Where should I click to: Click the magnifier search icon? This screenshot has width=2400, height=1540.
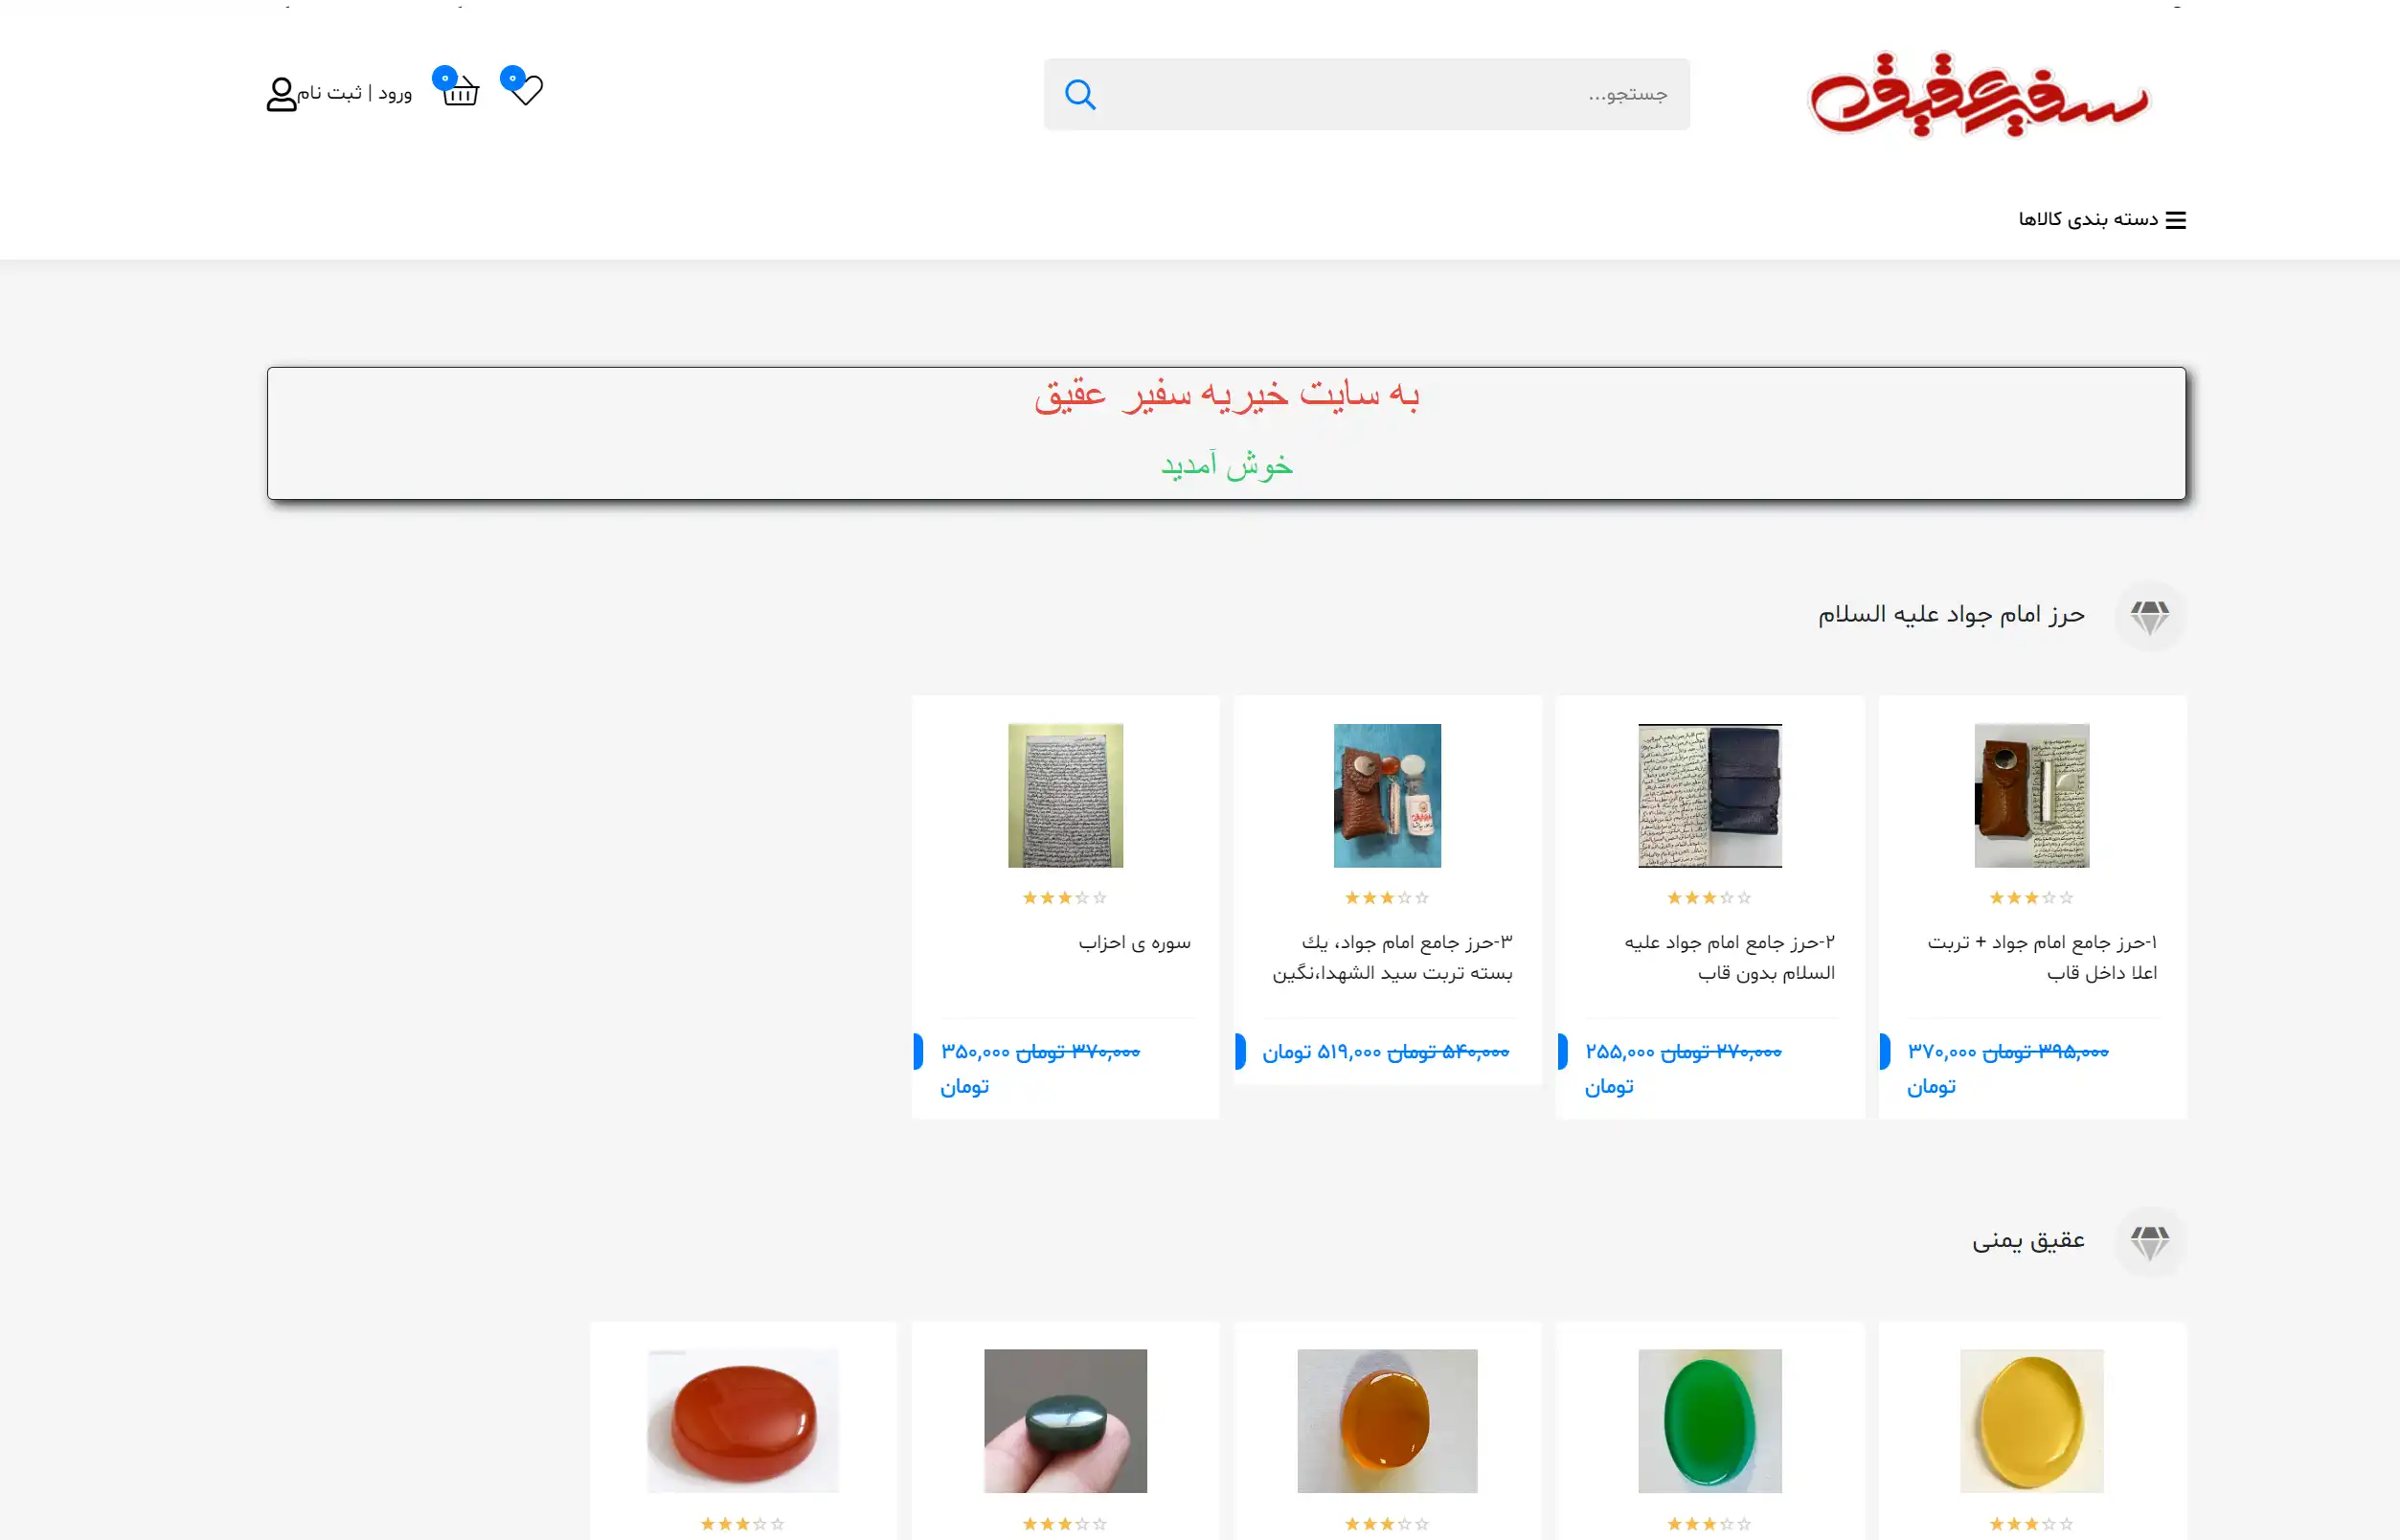[1080, 94]
